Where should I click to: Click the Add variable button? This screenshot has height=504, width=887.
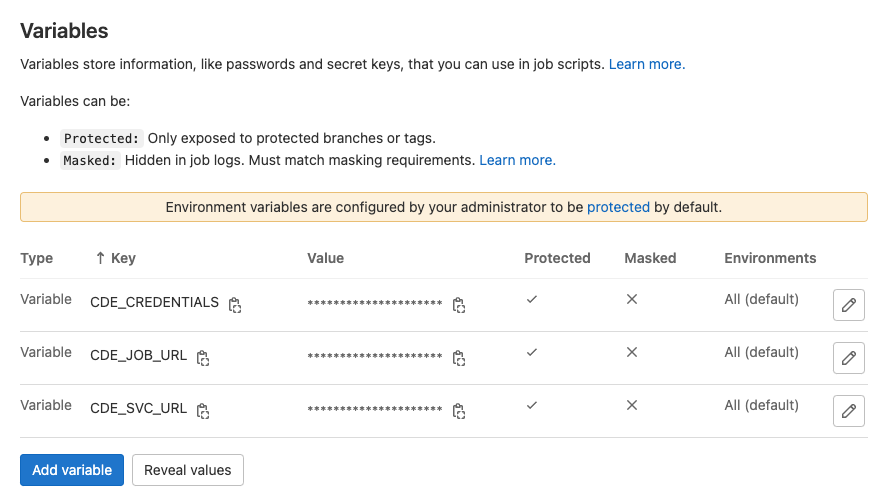72,470
